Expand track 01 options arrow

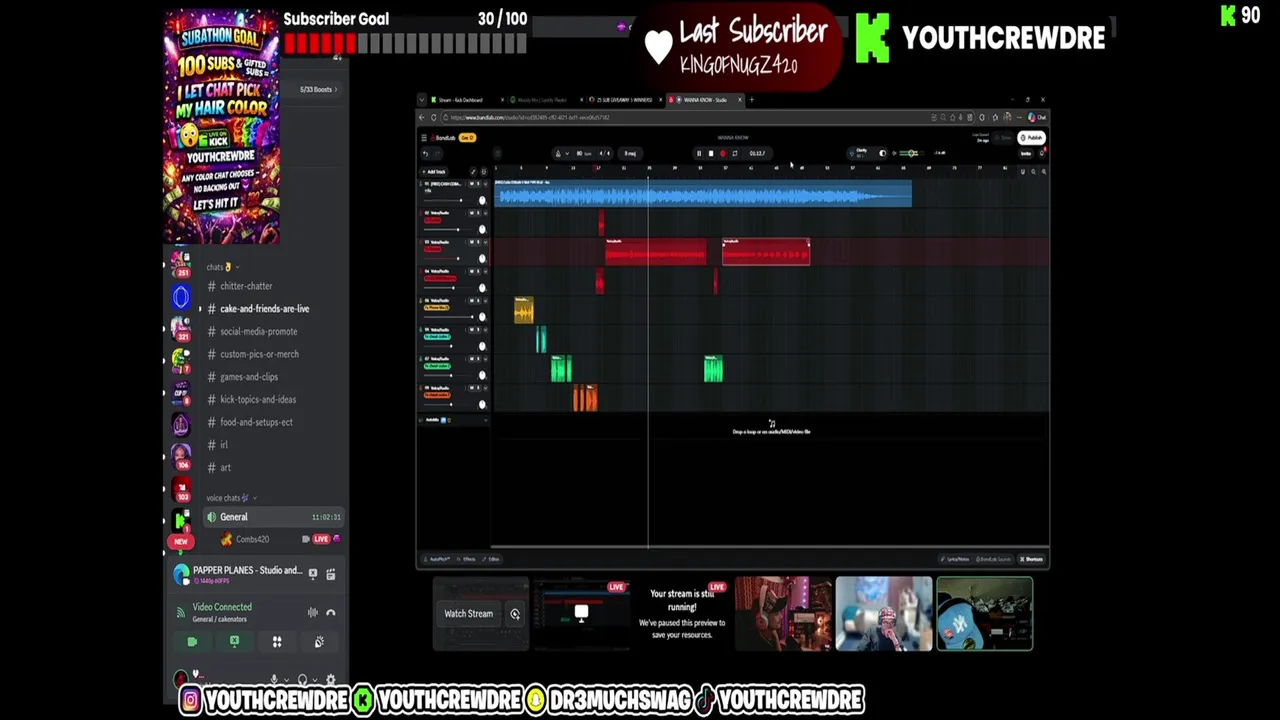(485, 183)
